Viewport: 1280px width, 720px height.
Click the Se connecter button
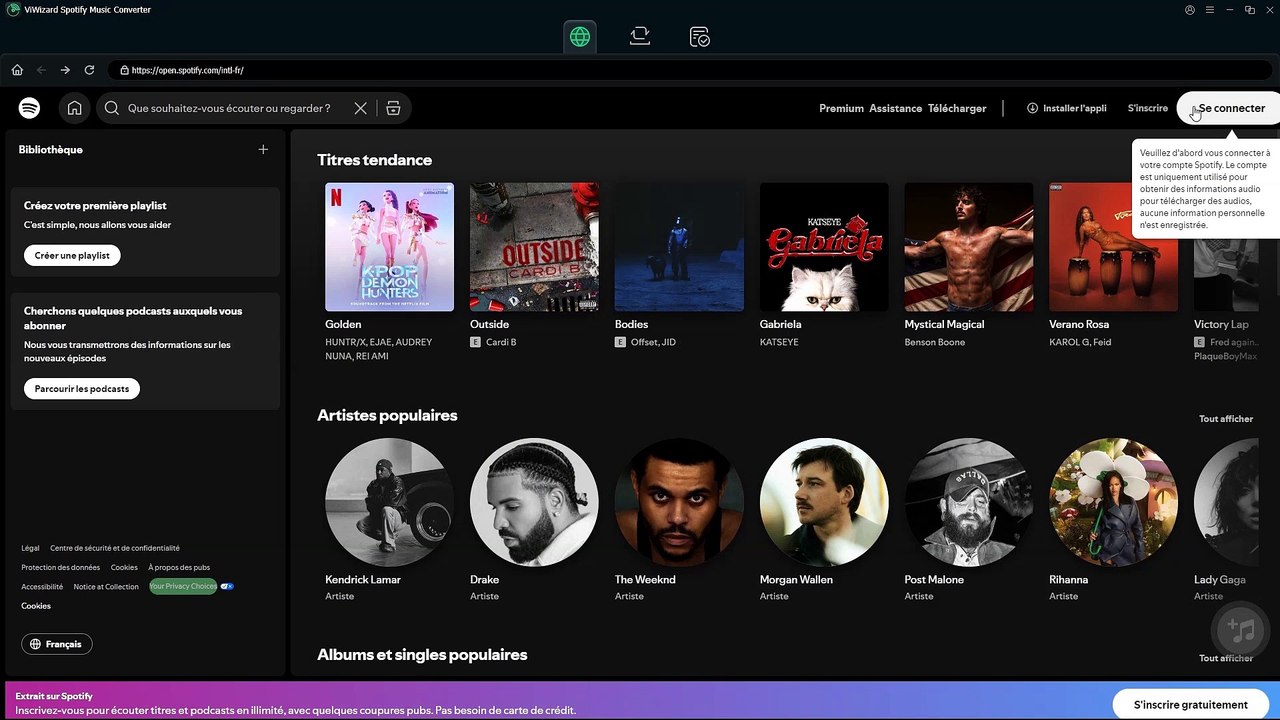1229,108
